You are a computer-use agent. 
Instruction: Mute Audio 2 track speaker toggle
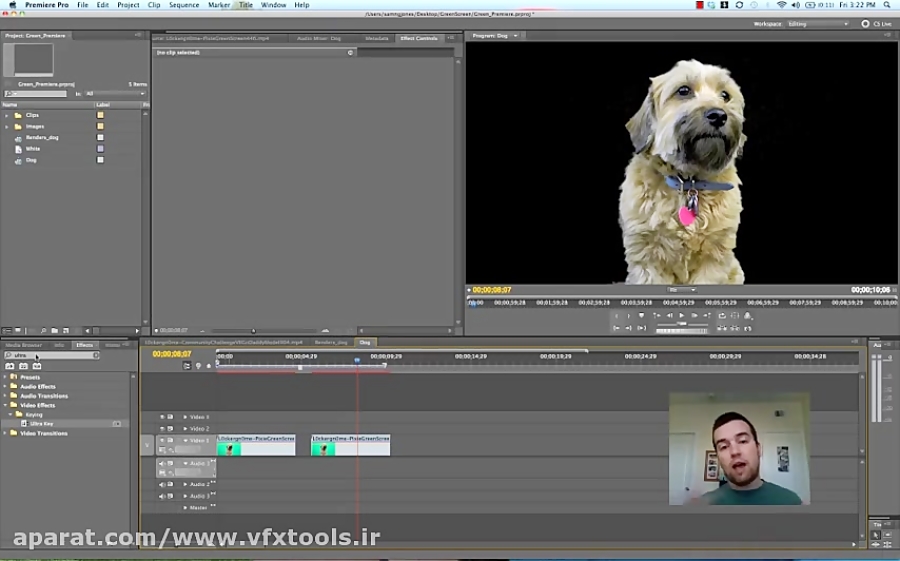(x=162, y=485)
